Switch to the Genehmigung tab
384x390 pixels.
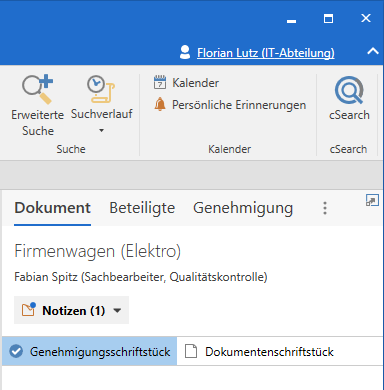[x=243, y=209]
